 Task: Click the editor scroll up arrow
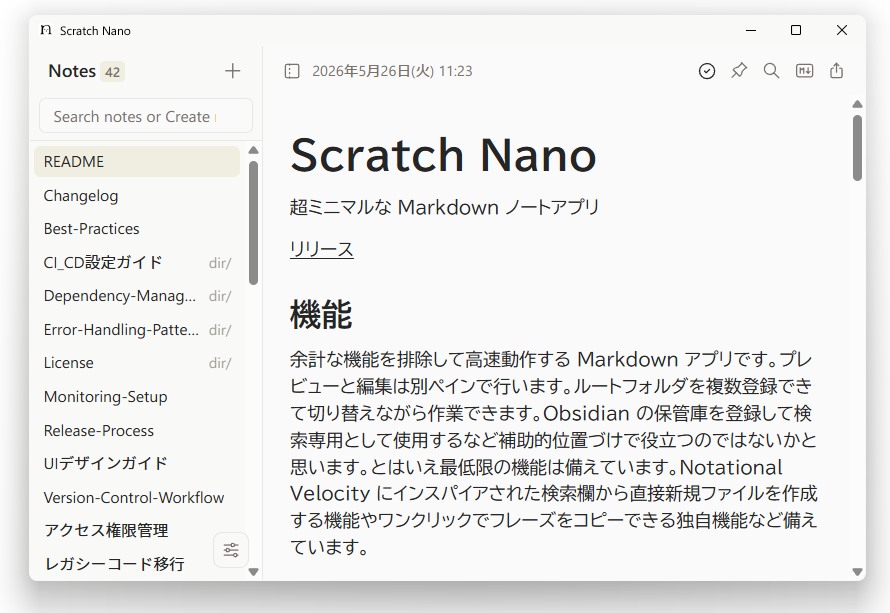pyautogui.click(x=858, y=104)
